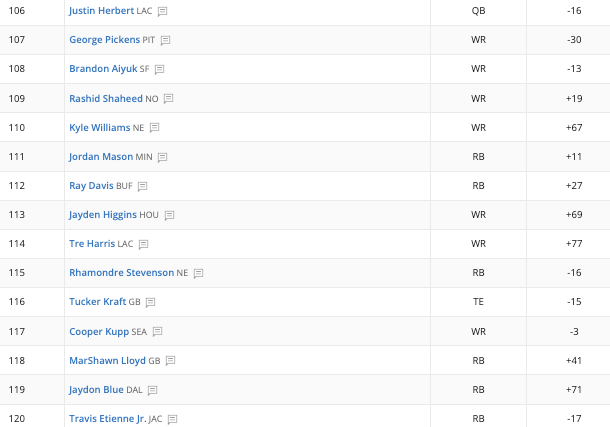This screenshot has width=610, height=427.
Task: Click the note icon next to George Pickens
Action: pyautogui.click(x=165, y=40)
